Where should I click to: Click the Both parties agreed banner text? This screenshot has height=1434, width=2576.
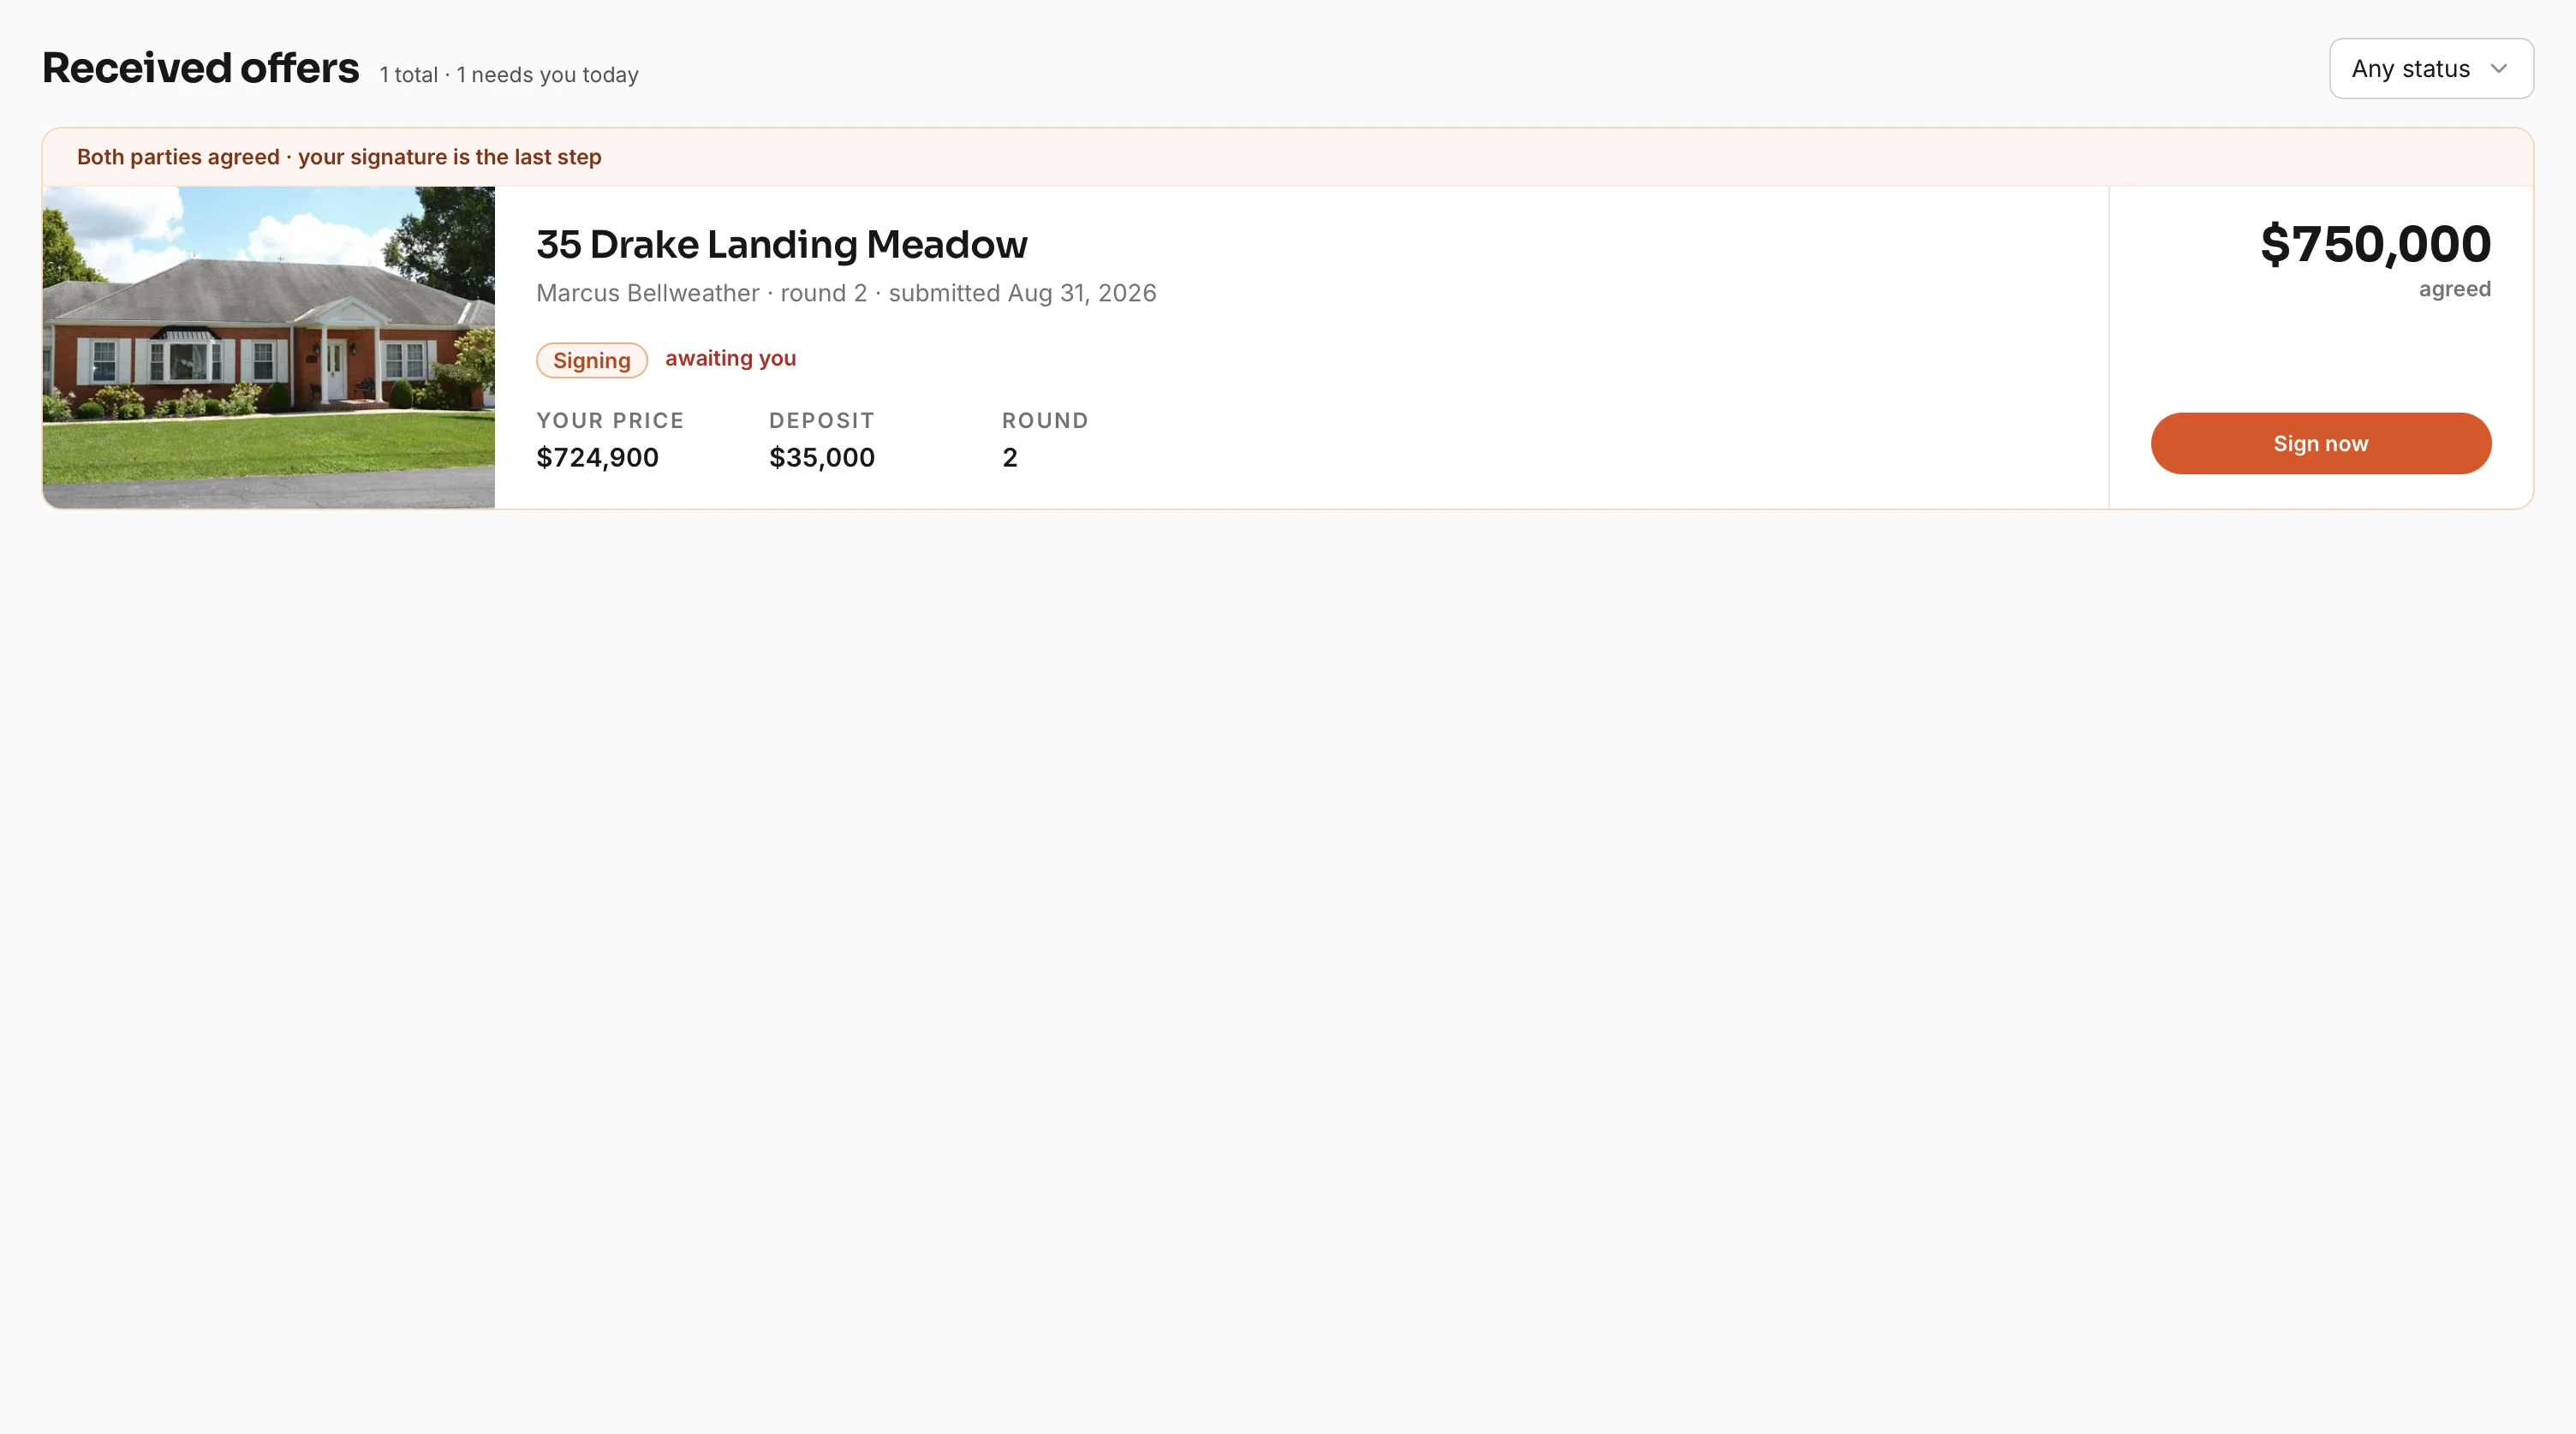click(x=339, y=157)
